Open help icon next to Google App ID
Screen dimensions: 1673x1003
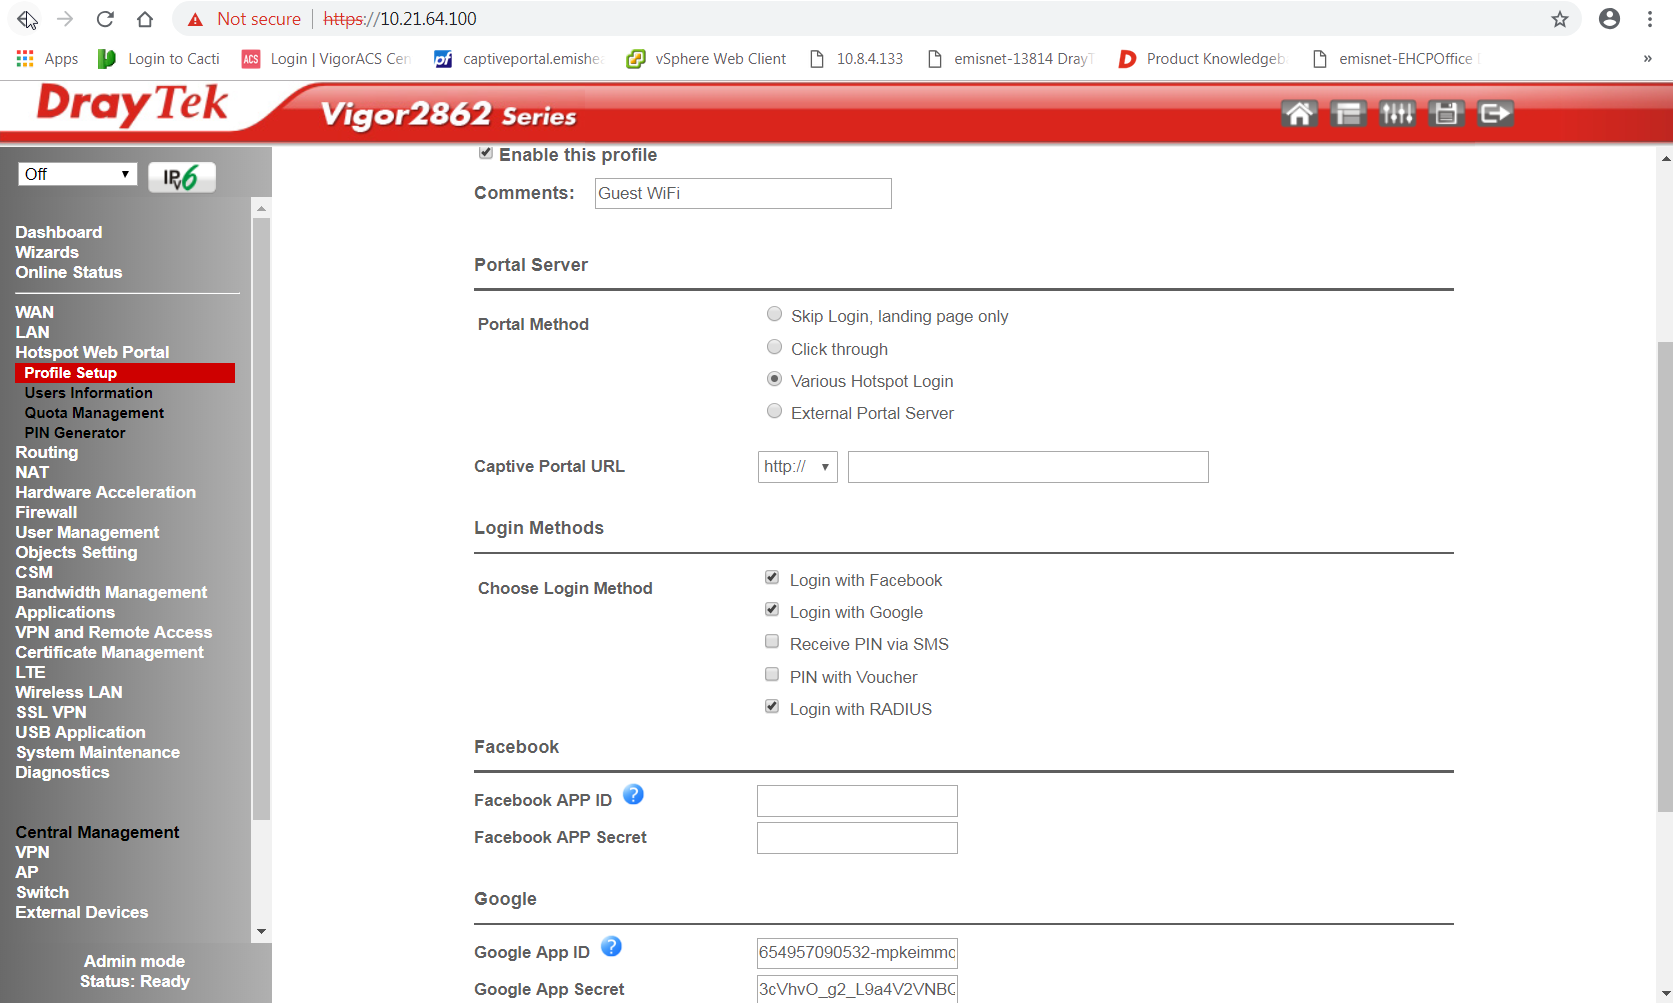pos(611,947)
